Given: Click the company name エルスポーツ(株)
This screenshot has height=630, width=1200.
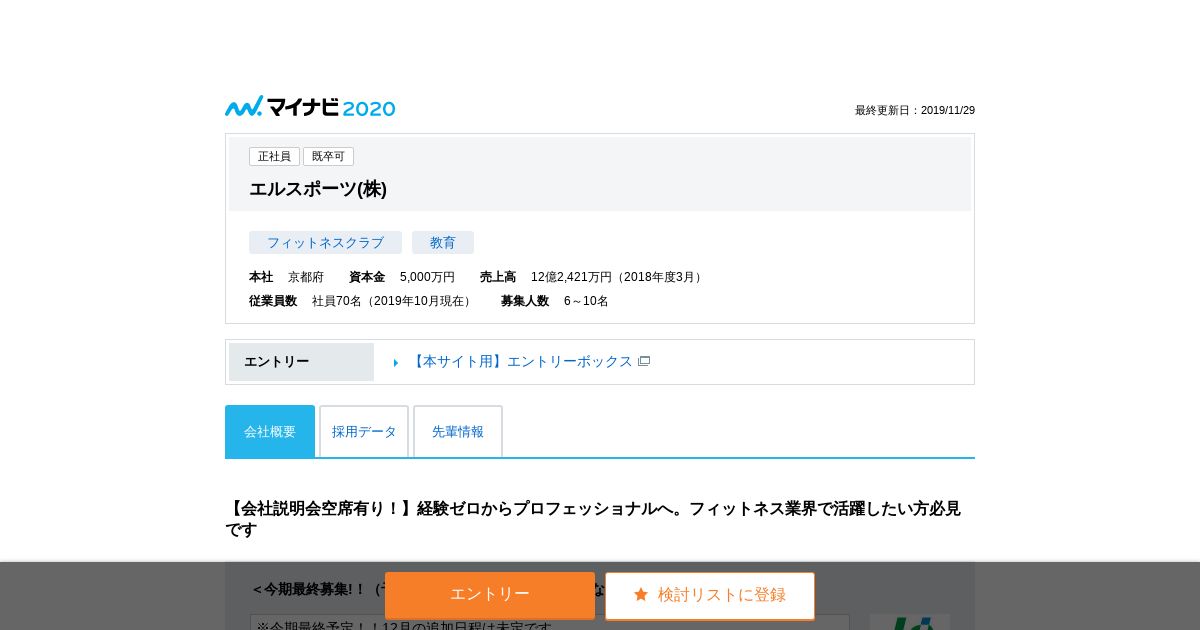Looking at the screenshot, I should tap(318, 189).
